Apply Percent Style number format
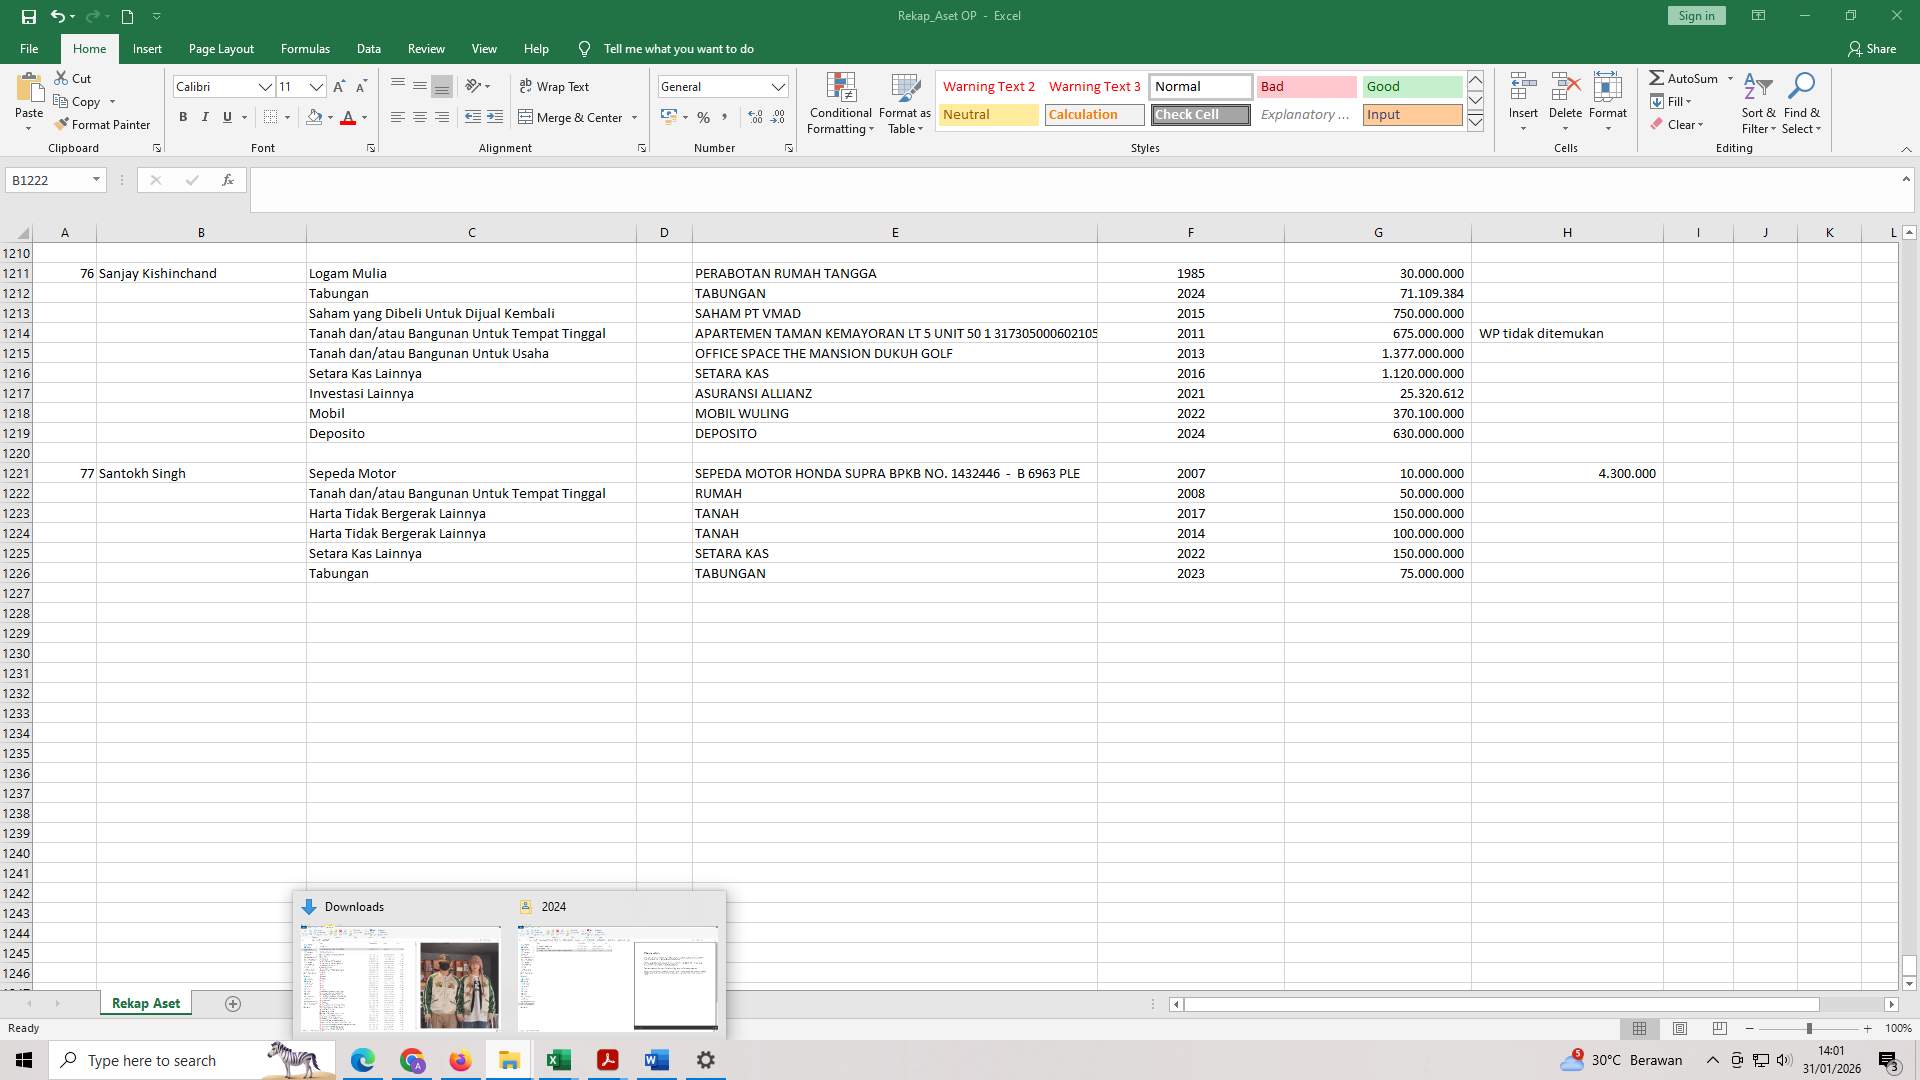This screenshot has height=1080, width=1920. tap(703, 117)
